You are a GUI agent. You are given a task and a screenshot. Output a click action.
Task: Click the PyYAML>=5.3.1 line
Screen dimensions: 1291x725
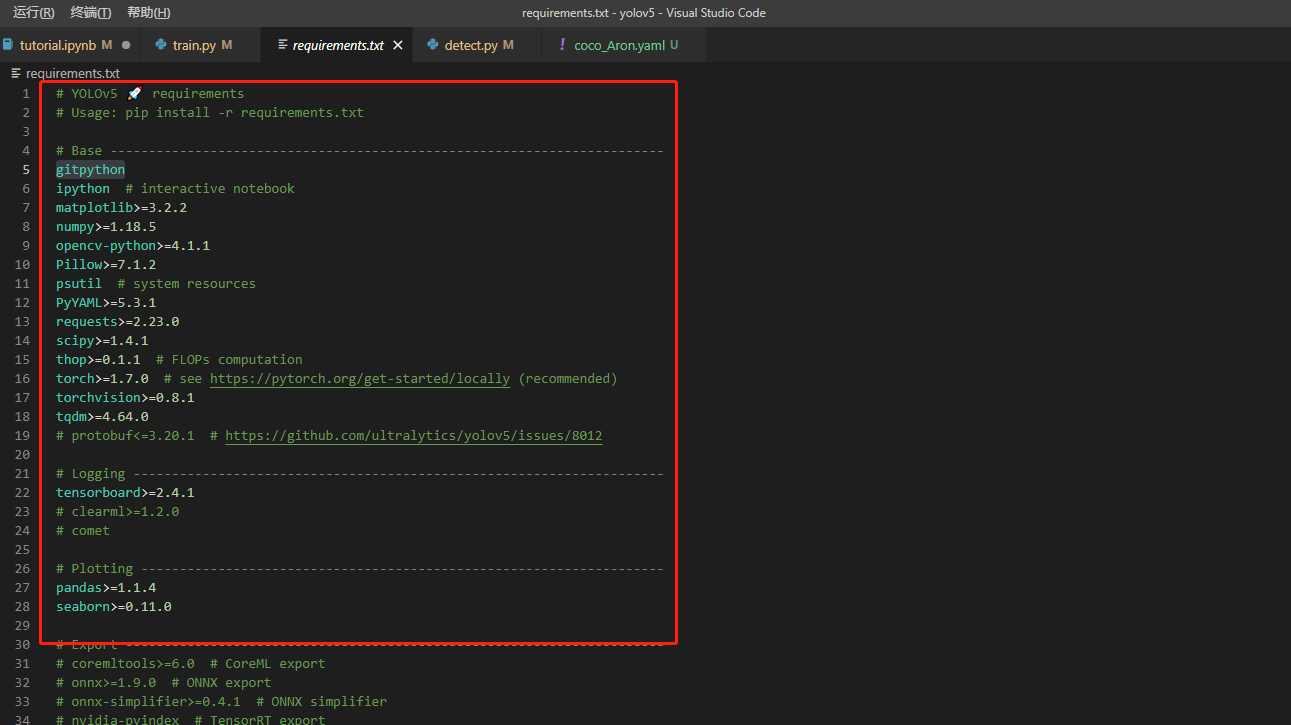coord(106,303)
